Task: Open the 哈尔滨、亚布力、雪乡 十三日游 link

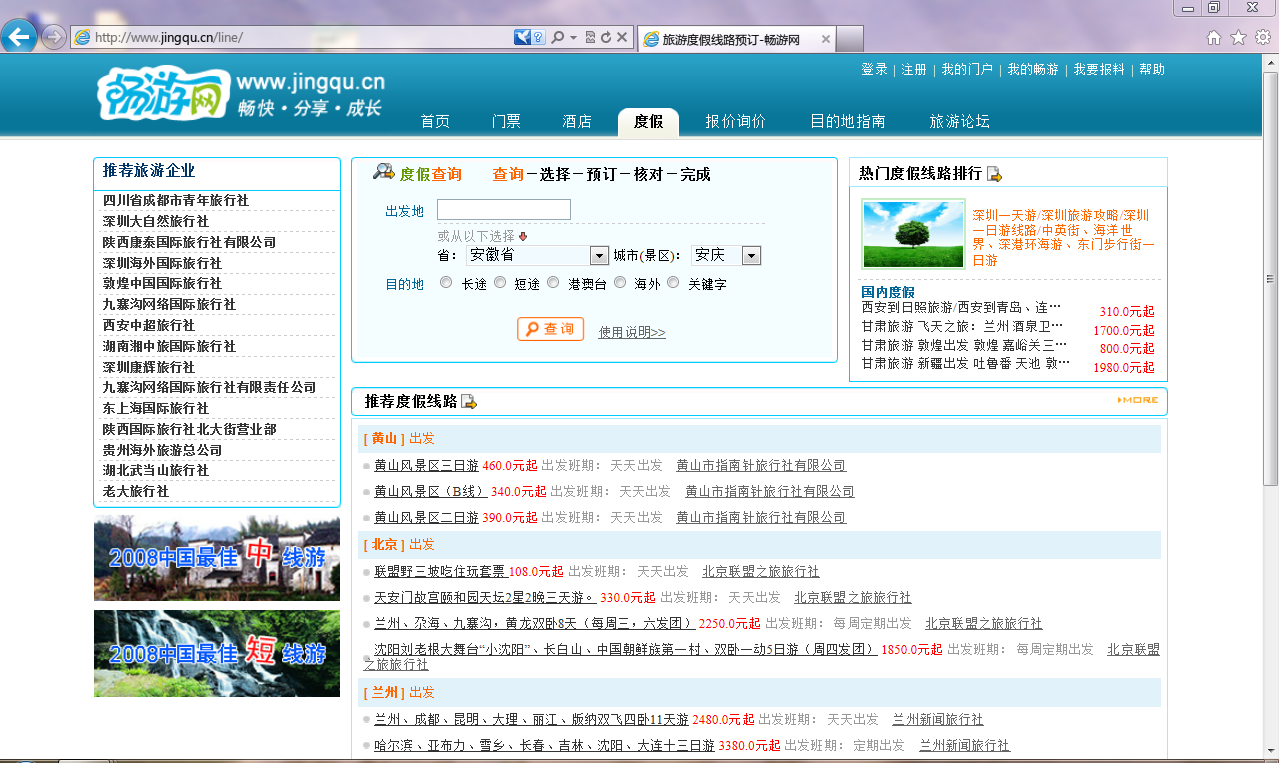Action: tap(544, 745)
